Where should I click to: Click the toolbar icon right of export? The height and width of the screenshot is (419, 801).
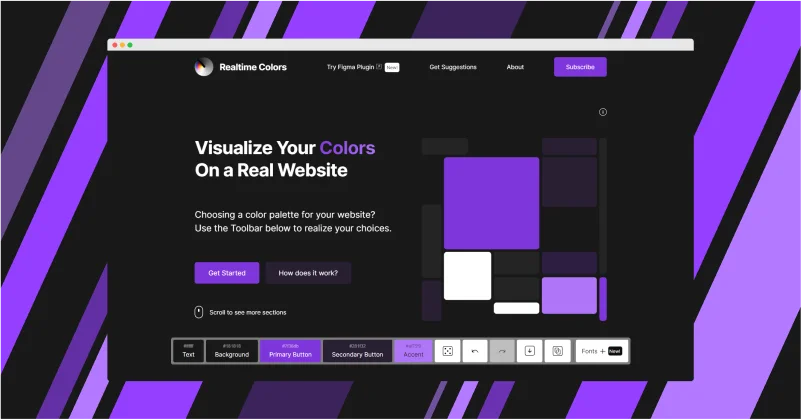pos(557,351)
